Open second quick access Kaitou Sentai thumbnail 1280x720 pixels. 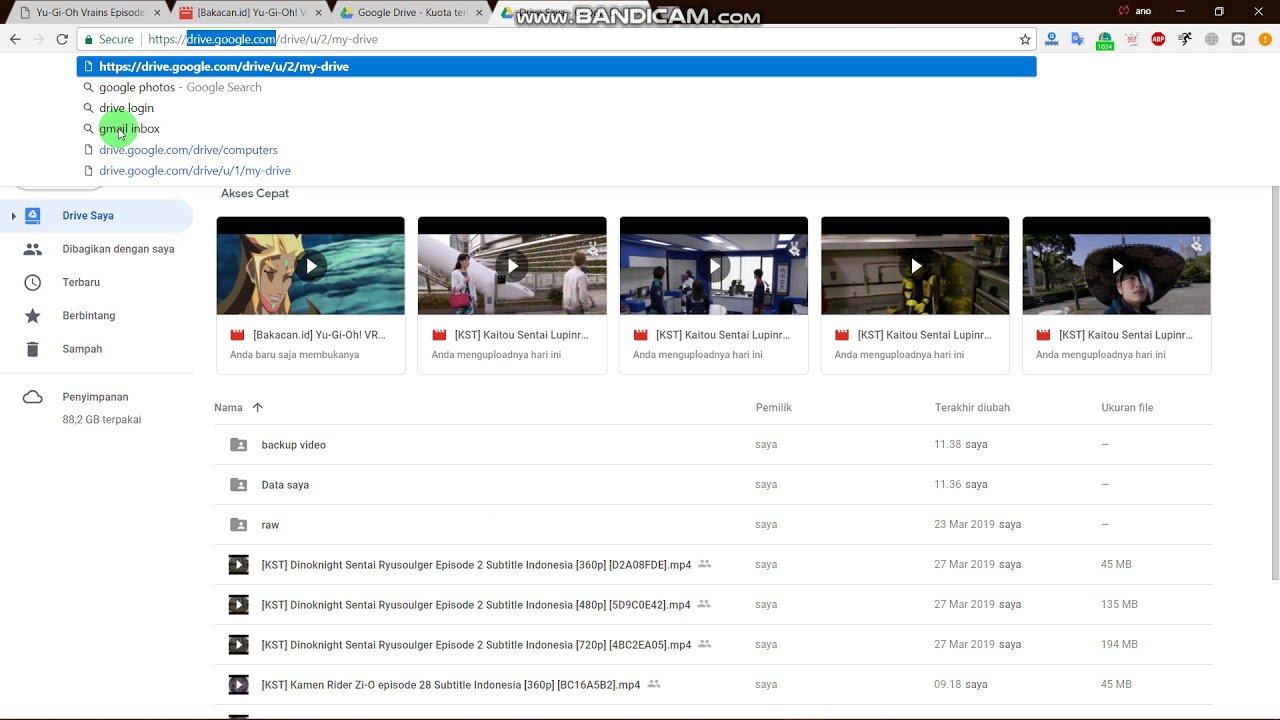[x=512, y=266]
